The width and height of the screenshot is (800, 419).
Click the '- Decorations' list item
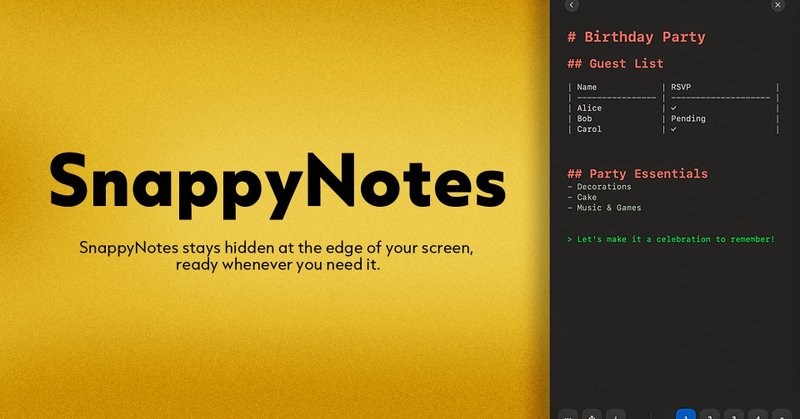coord(599,187)
